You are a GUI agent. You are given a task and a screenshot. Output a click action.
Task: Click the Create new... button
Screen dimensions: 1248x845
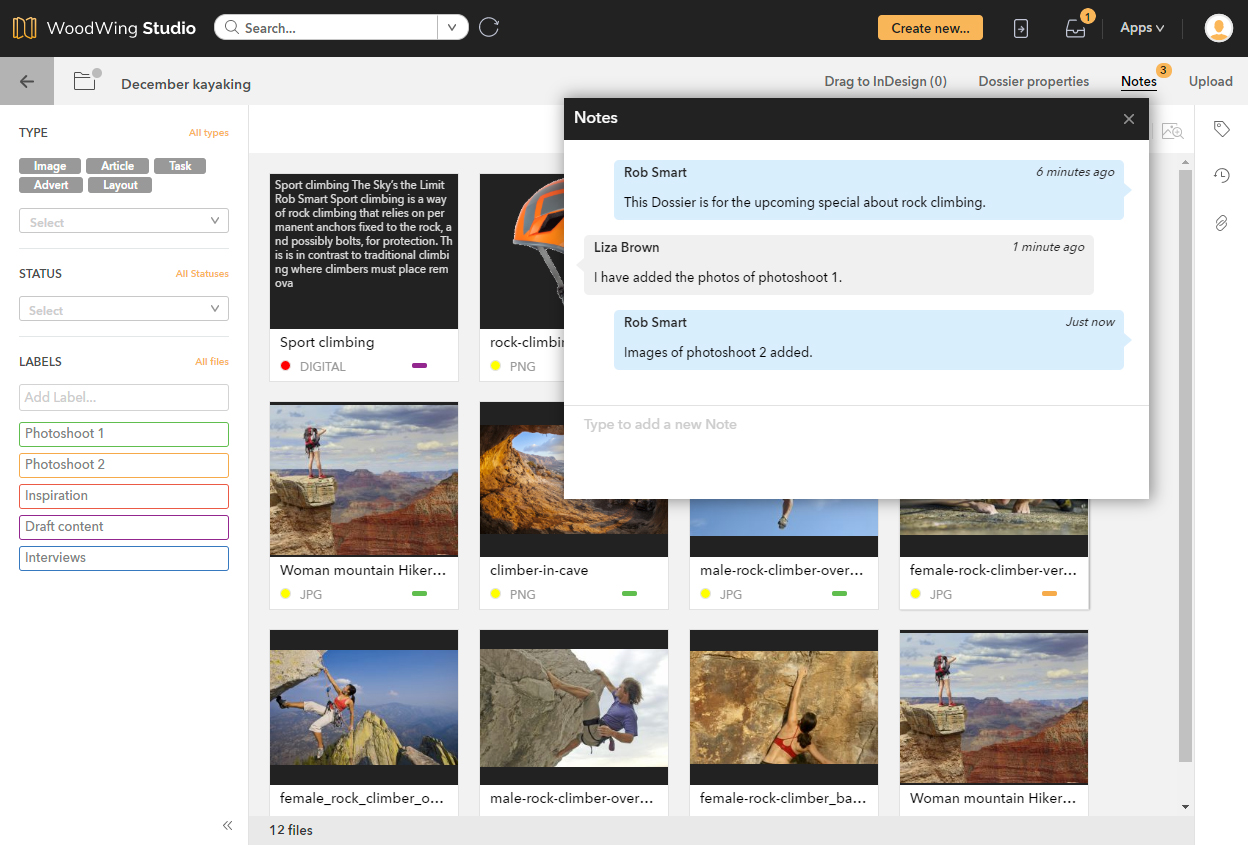click(x=930, y=28)
